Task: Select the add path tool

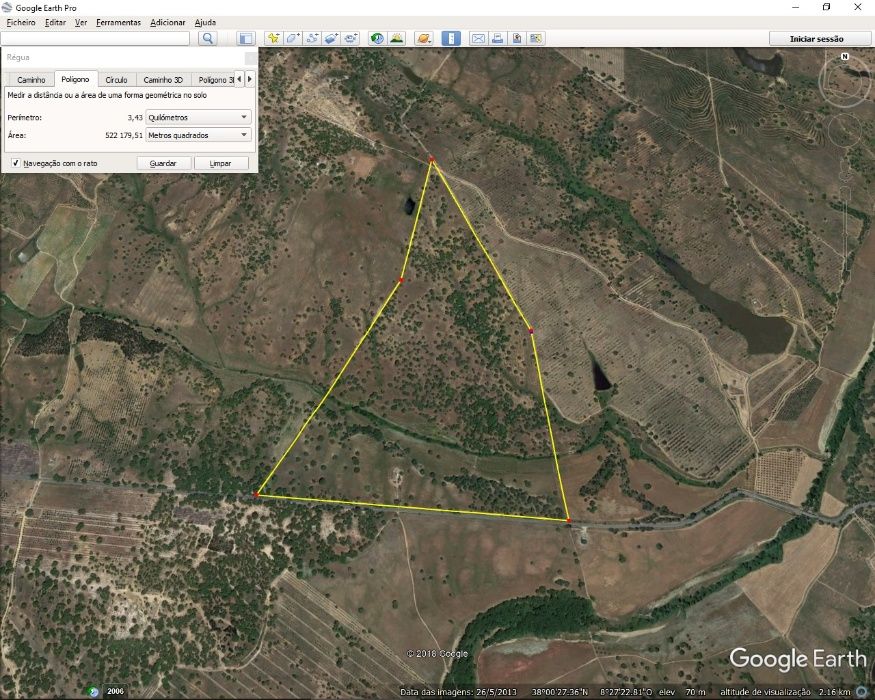Action: pos(312,39)
